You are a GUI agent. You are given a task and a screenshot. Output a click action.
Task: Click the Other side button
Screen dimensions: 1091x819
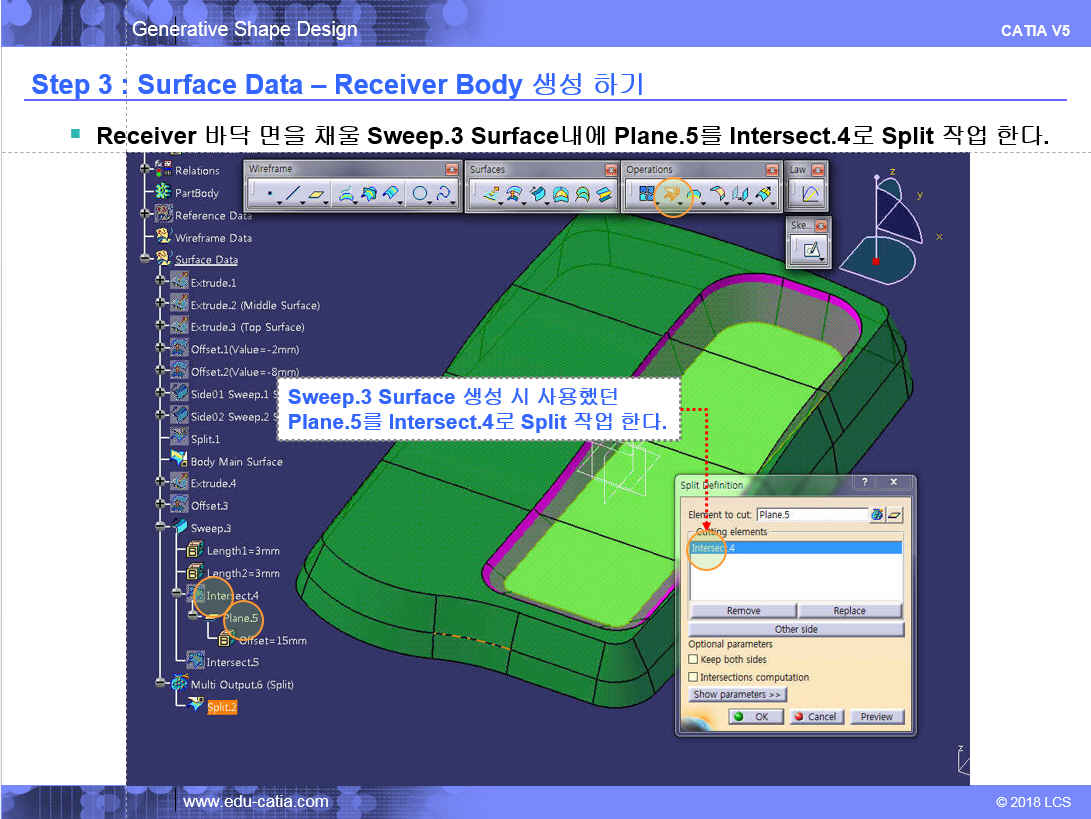(x=795, y=629)
